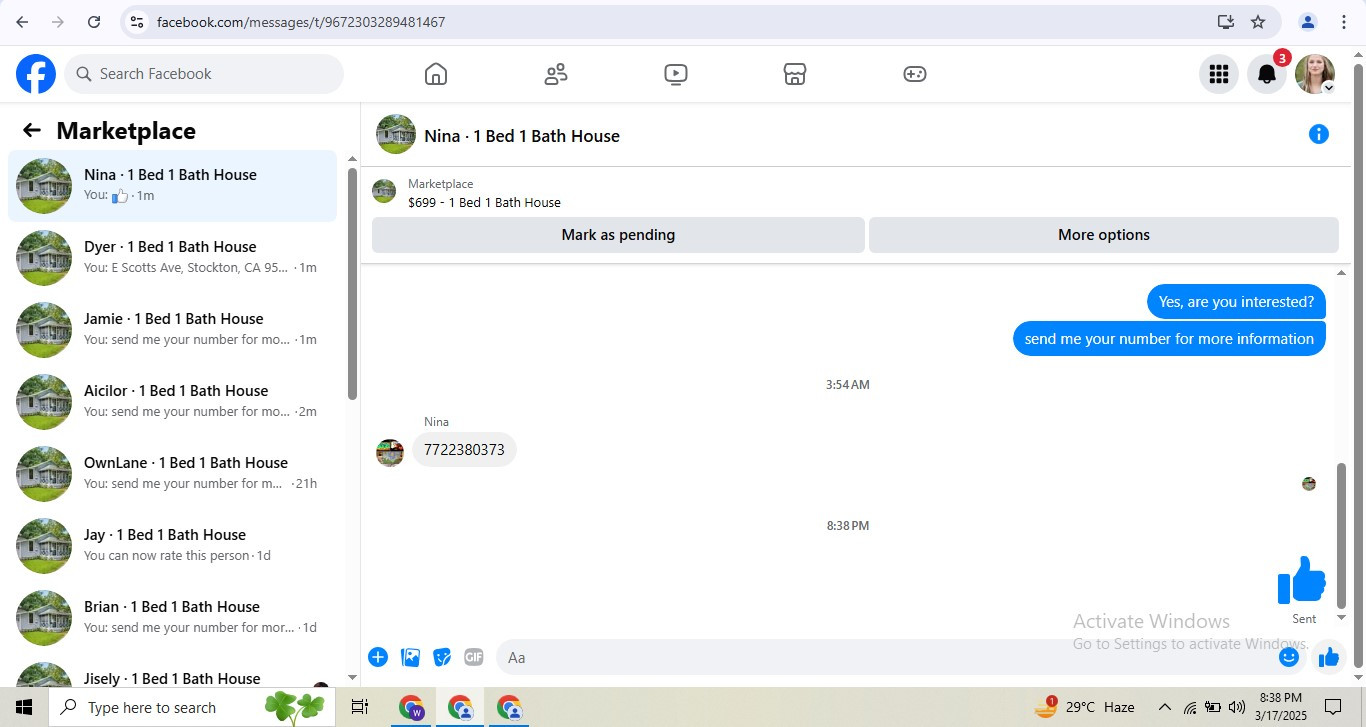Go back using the Marketplace arrow
This screenshot has width=1366, height=727.
point(32,131)
